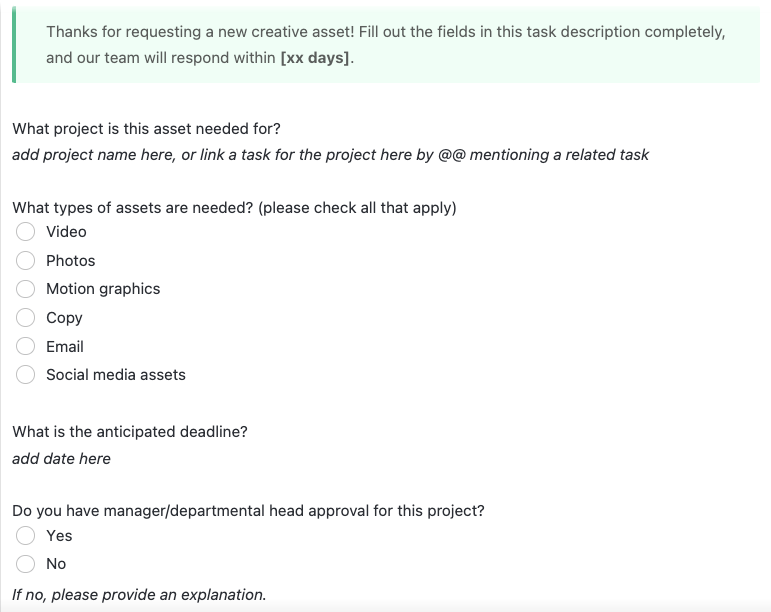
Task: Click the "Social media assets" label text
Action: click(116, 375)
